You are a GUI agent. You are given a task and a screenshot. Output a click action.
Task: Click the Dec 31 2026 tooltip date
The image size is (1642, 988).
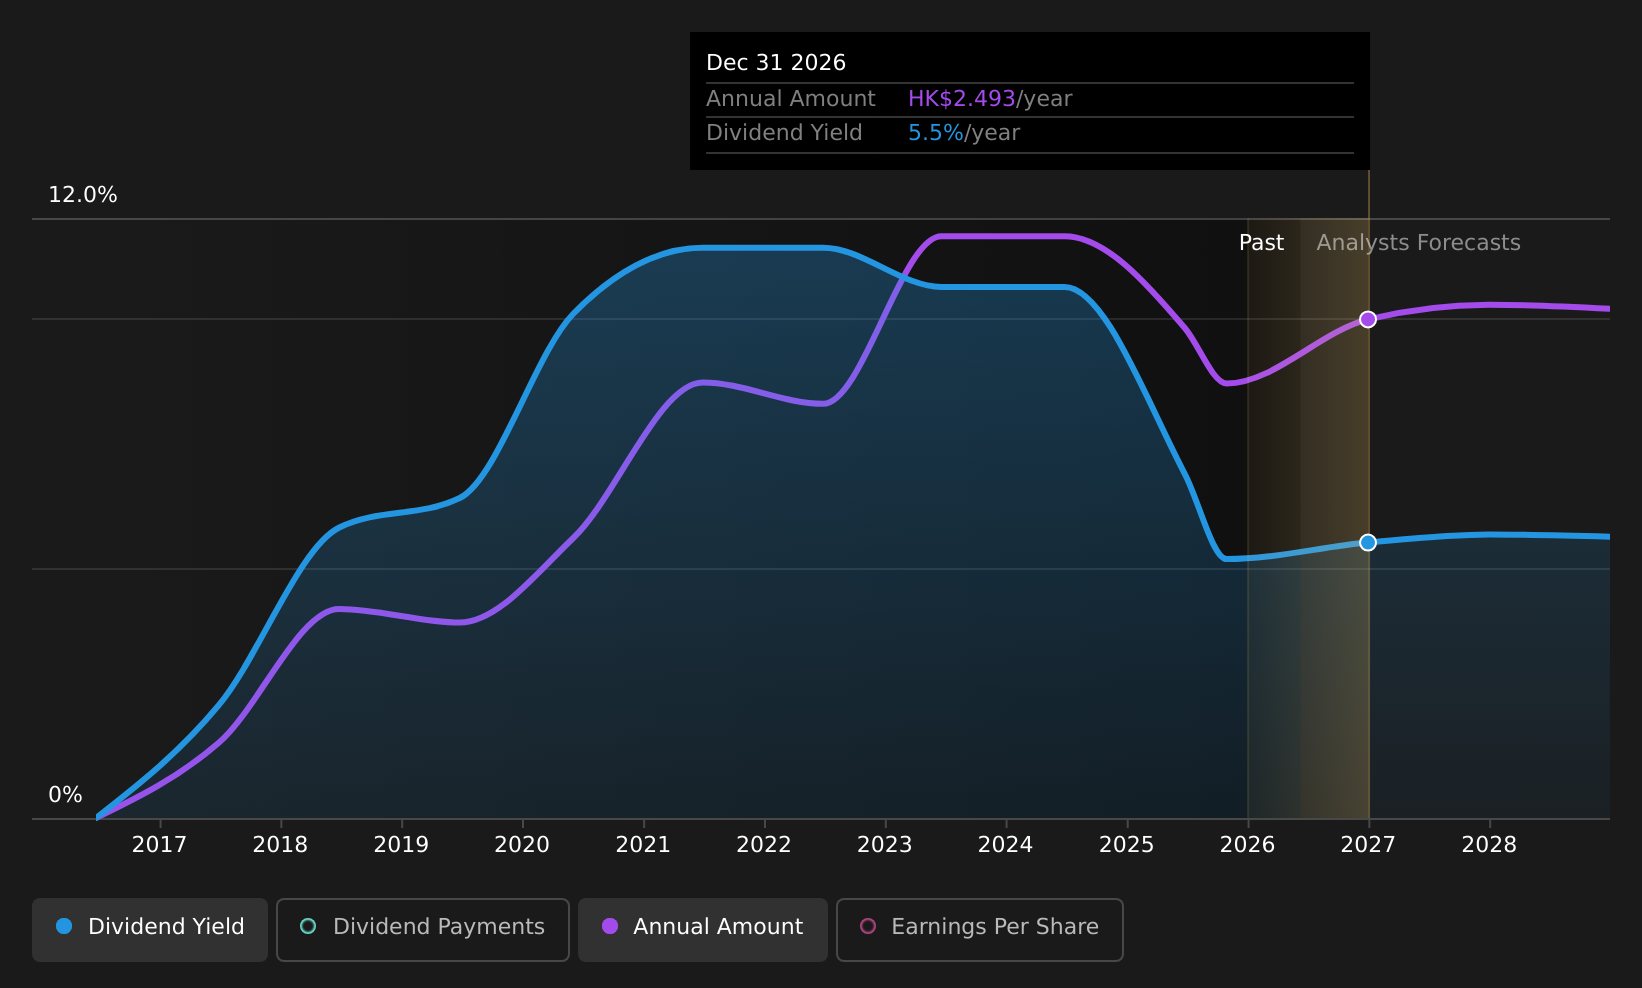[776, 63]
